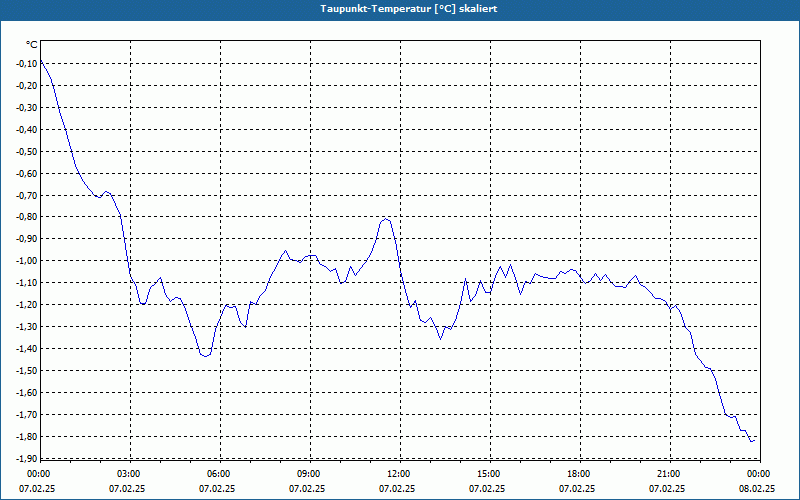
Task: Pick the -0,60 y-axis tick label
Action: (x=27, y=173)
